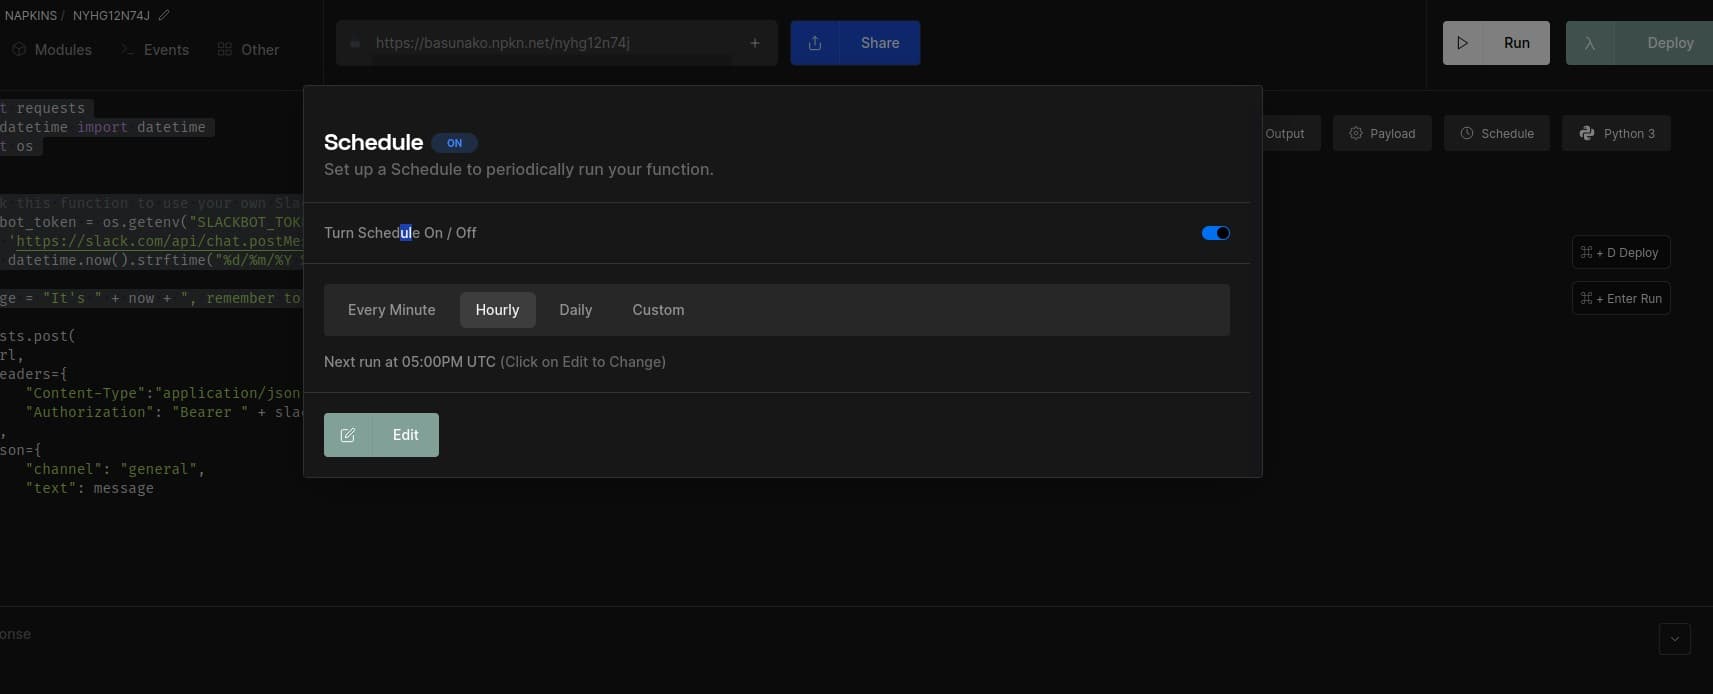Open Payload via its gear icon

1356,133
